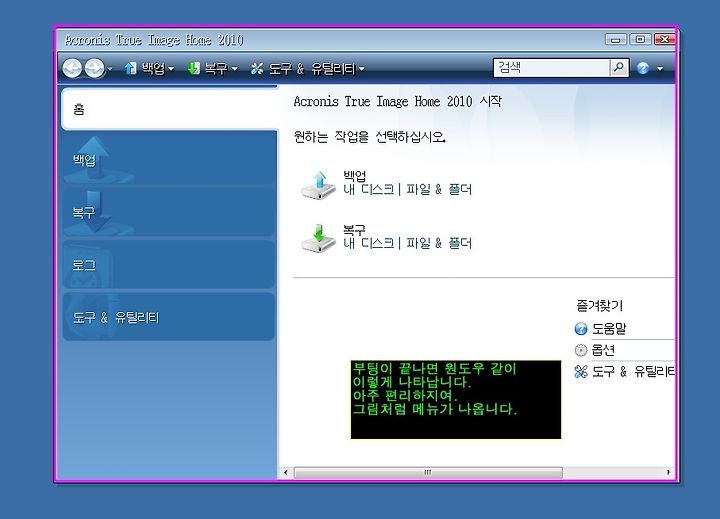Select the 도구 & 유틸리티 sidebar tab
Screen dimensions: 720x519
click(169, 317)
